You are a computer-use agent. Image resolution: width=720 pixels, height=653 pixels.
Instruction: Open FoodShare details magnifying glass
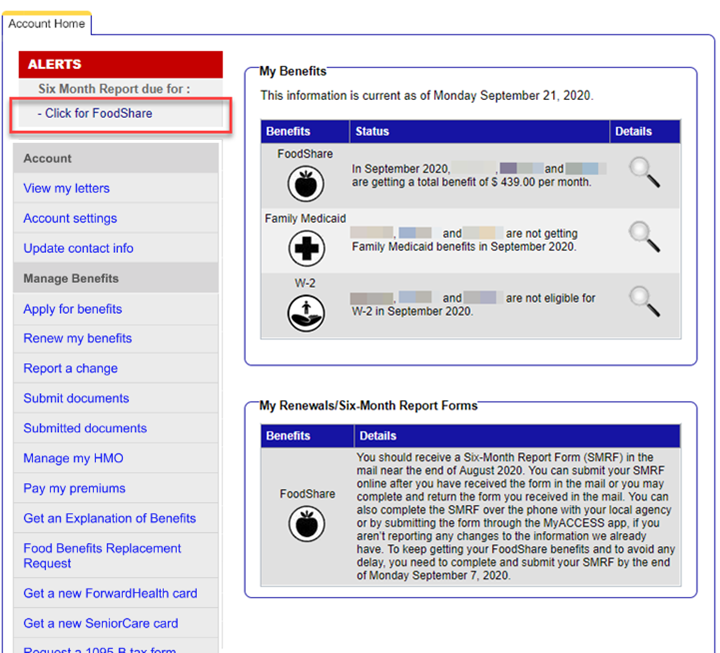(x=644, y=174)
